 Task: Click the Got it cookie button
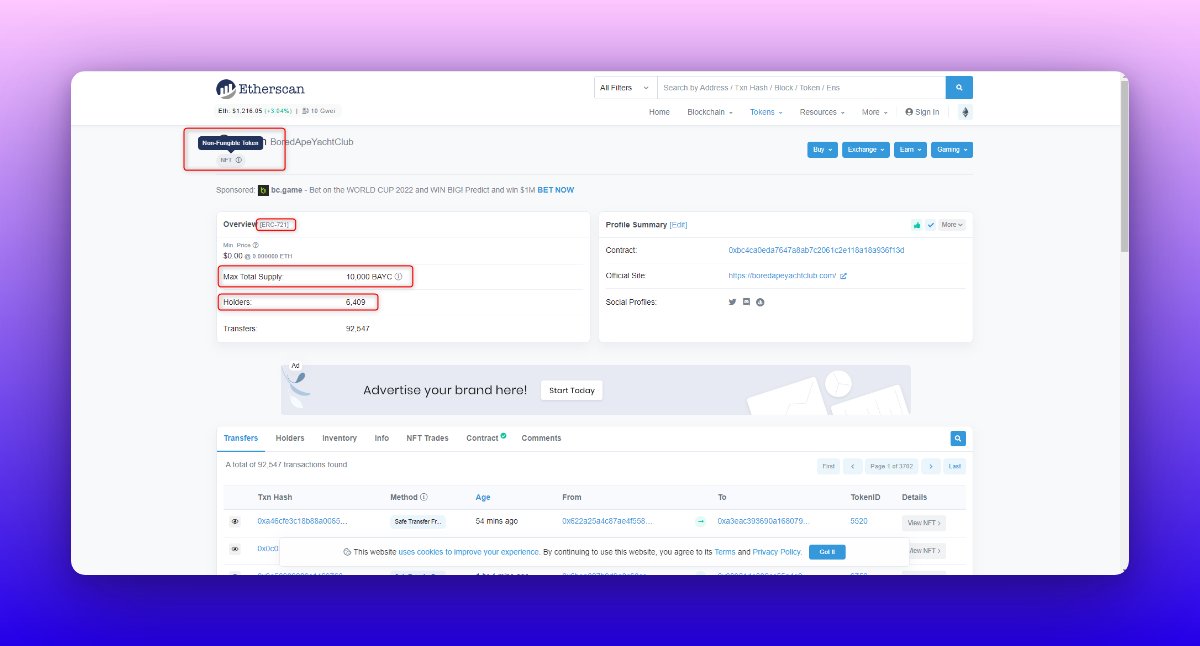pos(827,552)
